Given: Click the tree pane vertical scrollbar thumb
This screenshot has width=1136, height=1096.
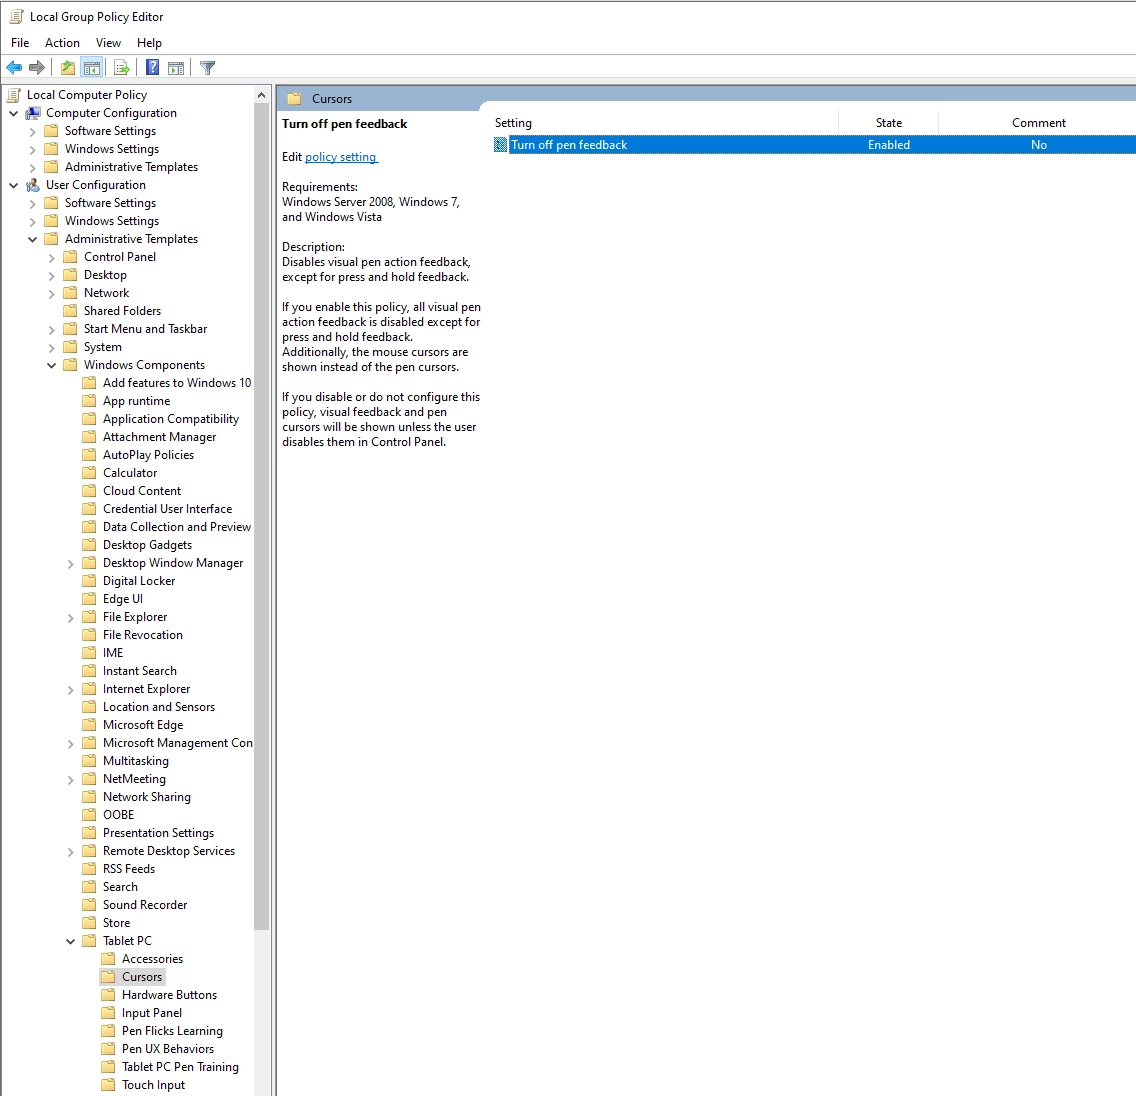Looking at the screenshot, I should (262, 516).
